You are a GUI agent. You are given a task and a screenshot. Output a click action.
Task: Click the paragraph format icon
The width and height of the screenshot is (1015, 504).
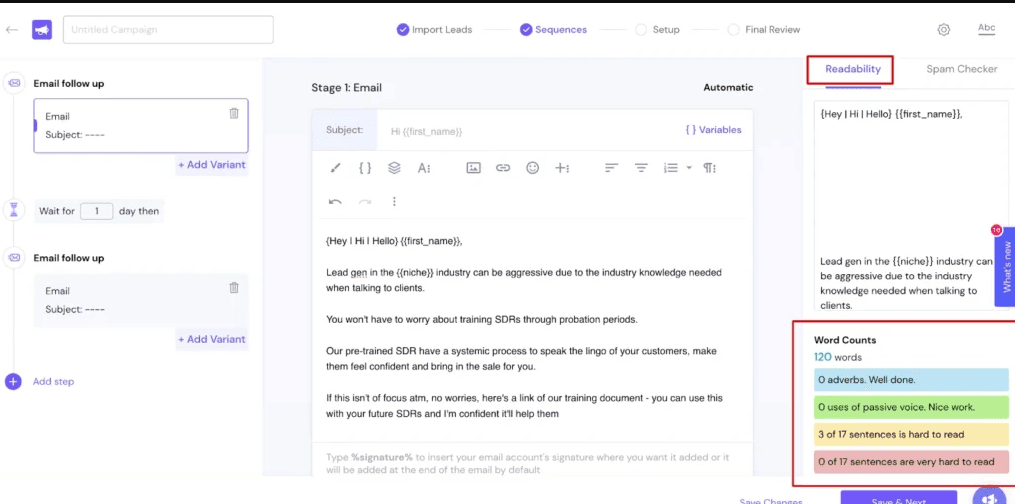[709, 168]
